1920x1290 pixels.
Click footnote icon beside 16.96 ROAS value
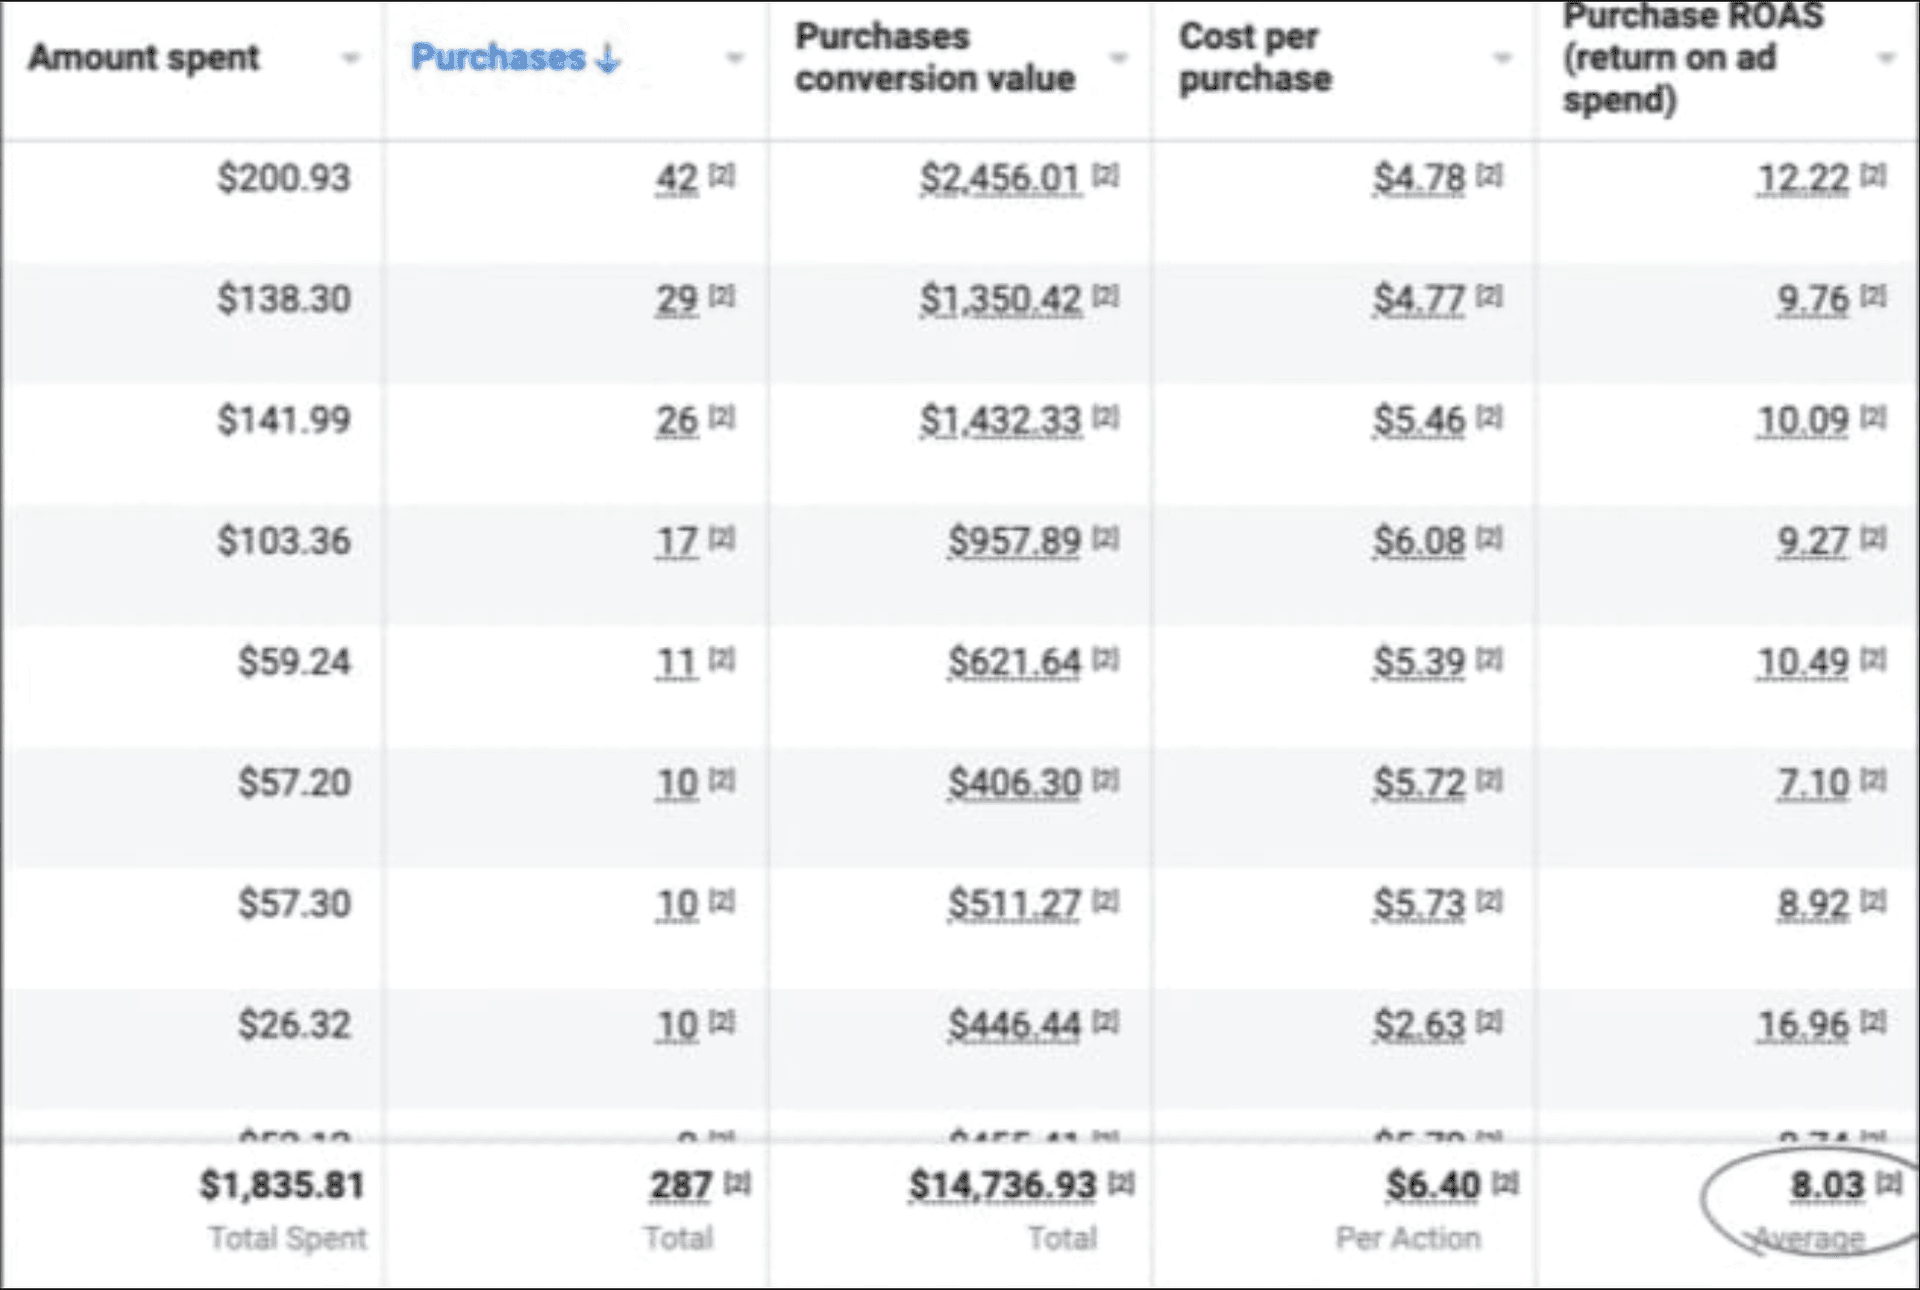click(1873, 1022)
